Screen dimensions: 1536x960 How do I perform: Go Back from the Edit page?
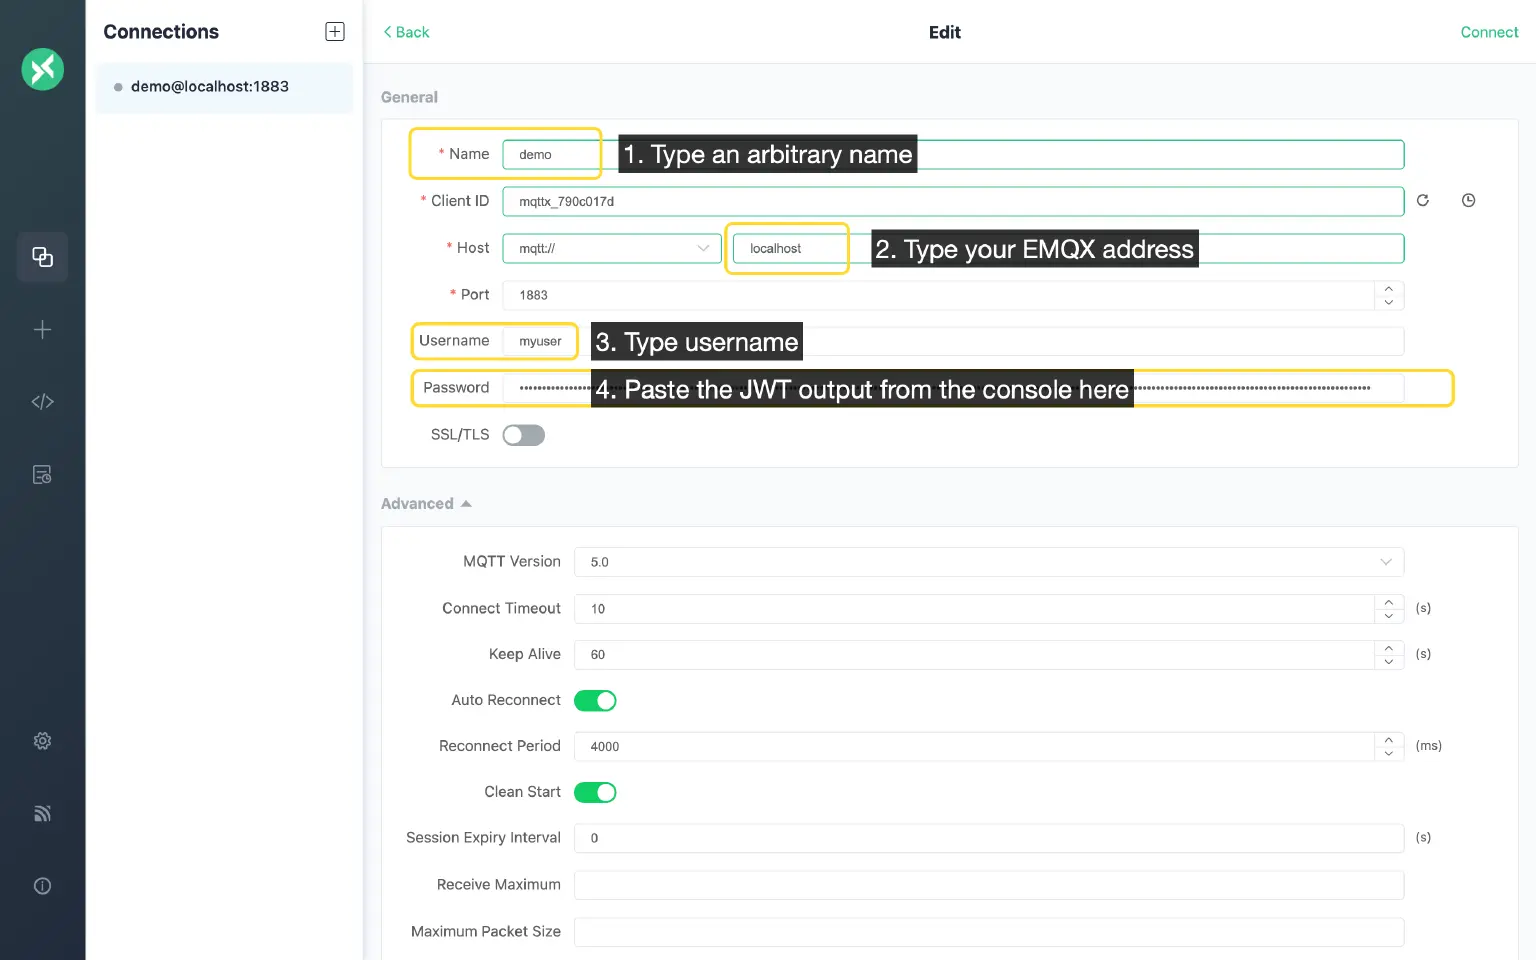point(406,32)
